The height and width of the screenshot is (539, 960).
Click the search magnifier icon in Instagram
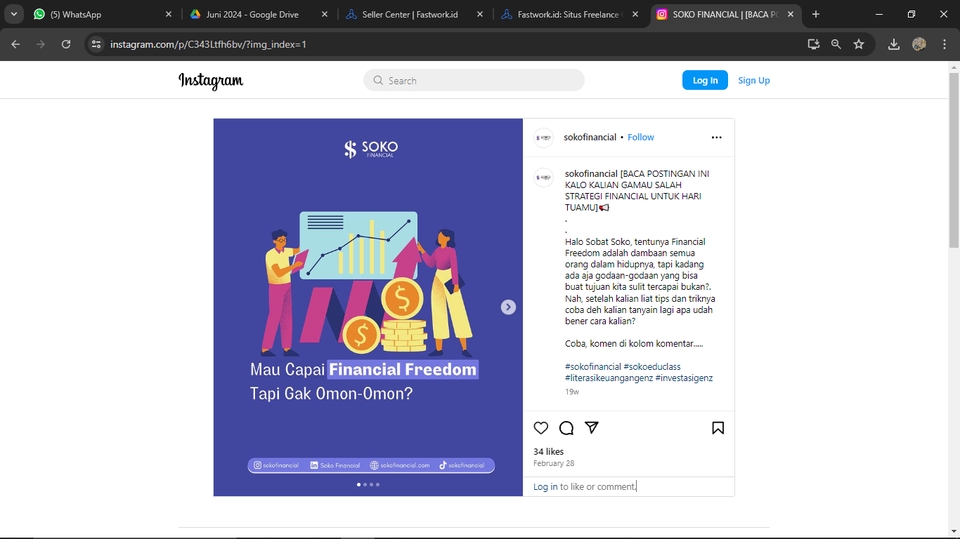(x=378, y=80)
